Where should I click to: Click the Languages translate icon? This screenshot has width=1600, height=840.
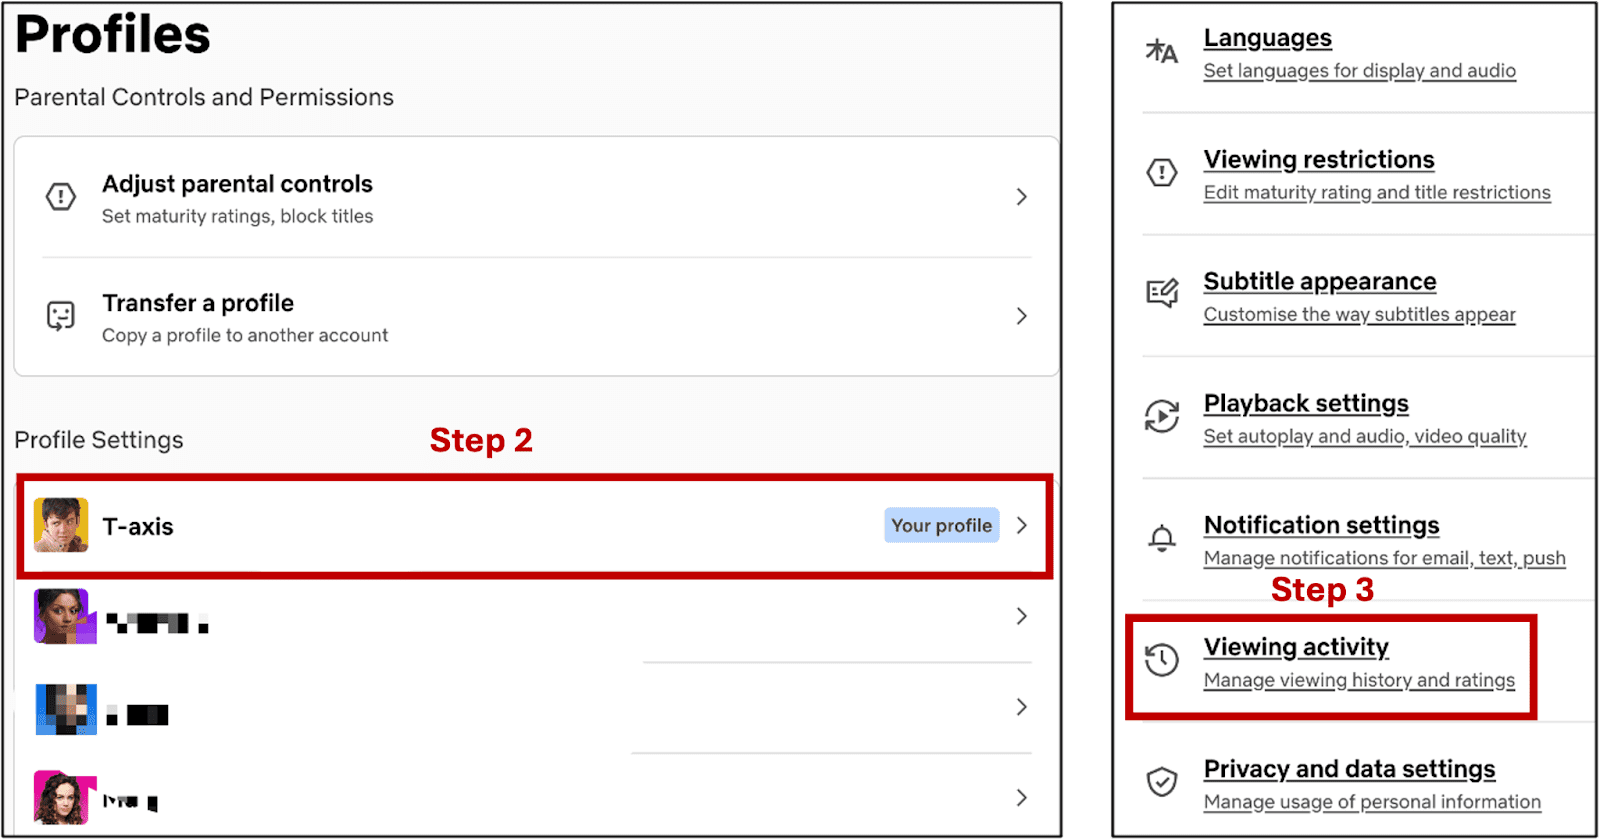click(1161, 51)
